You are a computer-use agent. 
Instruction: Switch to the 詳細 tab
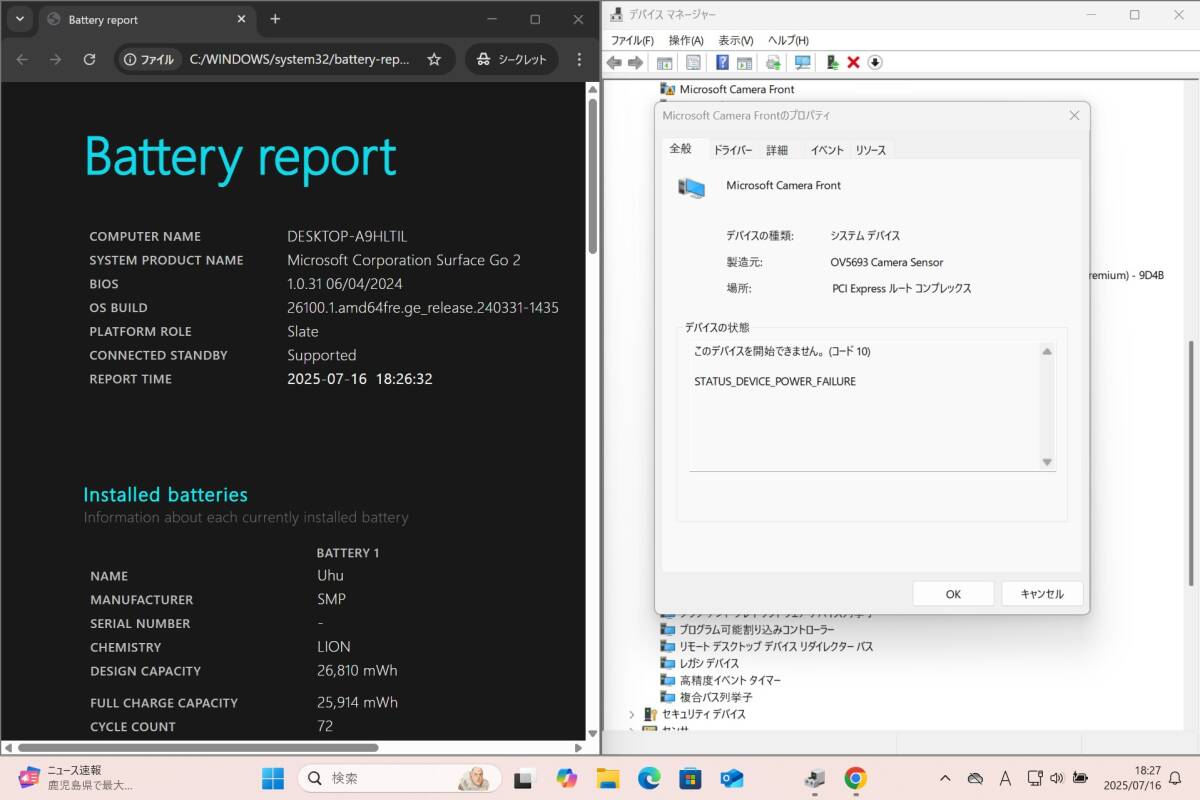(x=777, y=150)
